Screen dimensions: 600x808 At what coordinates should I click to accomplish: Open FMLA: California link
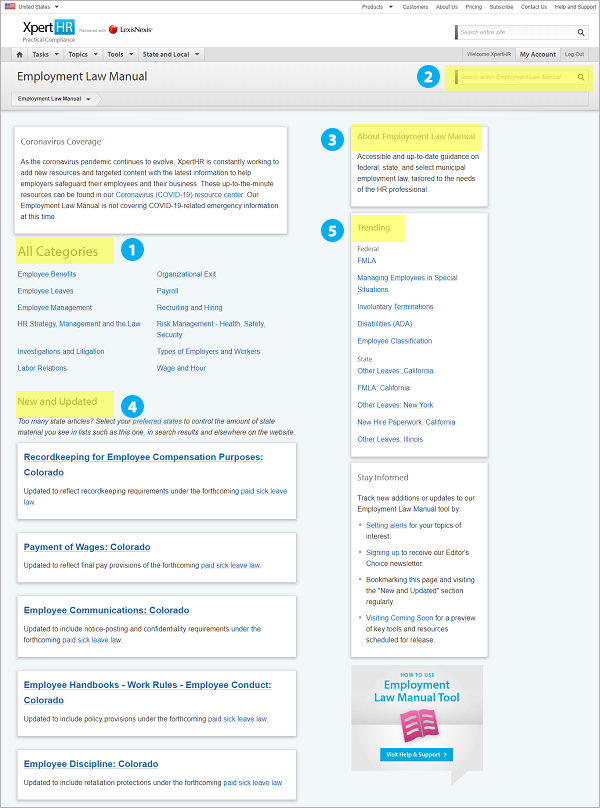[x=384, y=388]
